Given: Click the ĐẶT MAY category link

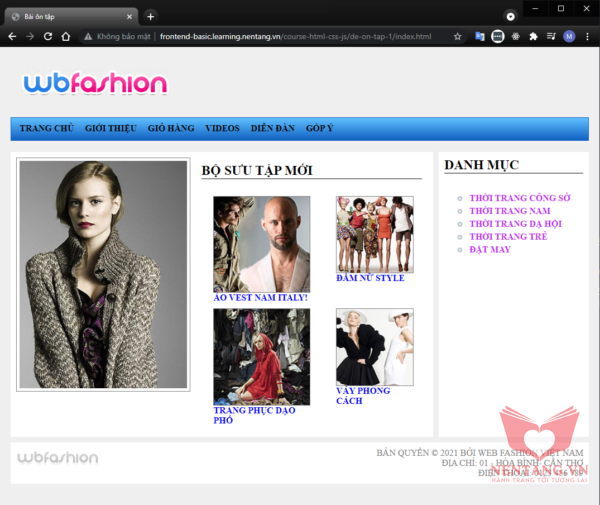Looking at the screenshot, I should (x=489, y=249).
